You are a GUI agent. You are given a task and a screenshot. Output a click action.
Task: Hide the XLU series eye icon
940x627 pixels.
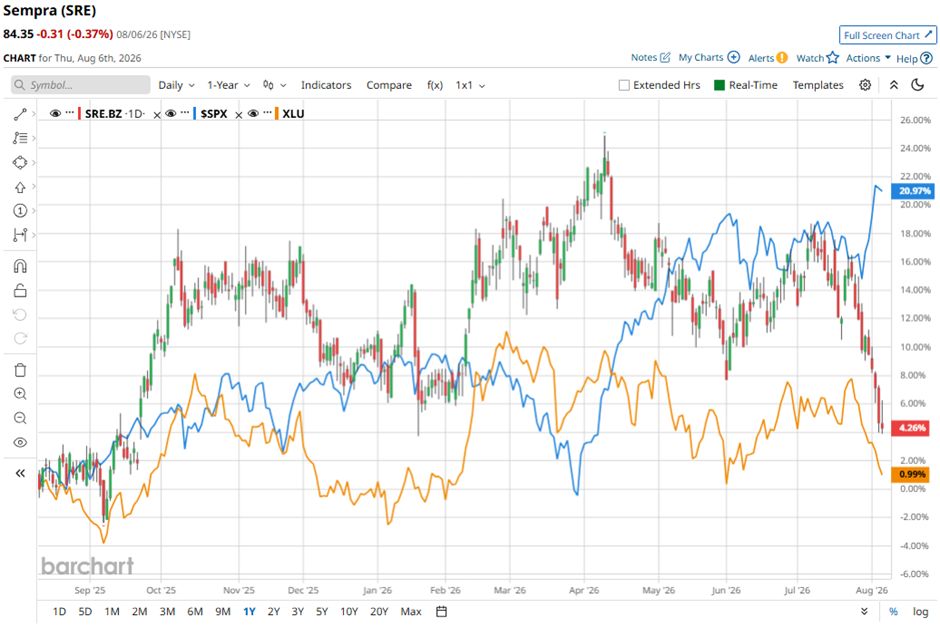pyautogui.click(x=253, y=113)
